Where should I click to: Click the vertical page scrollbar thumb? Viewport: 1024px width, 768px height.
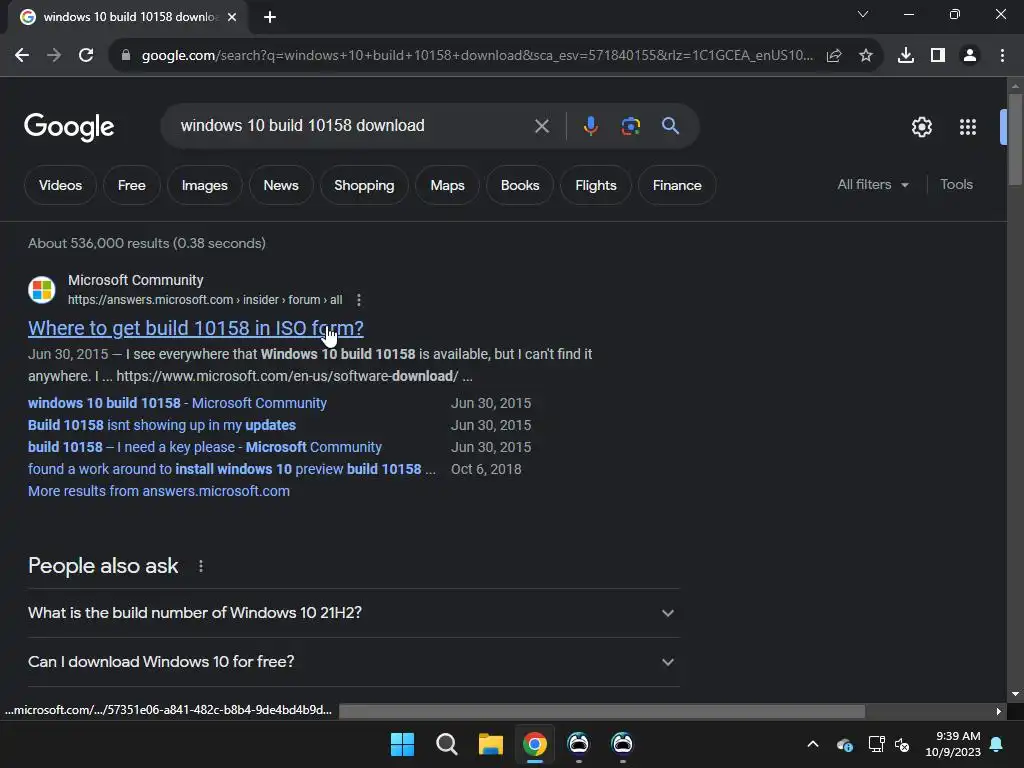pos(1015,140)
